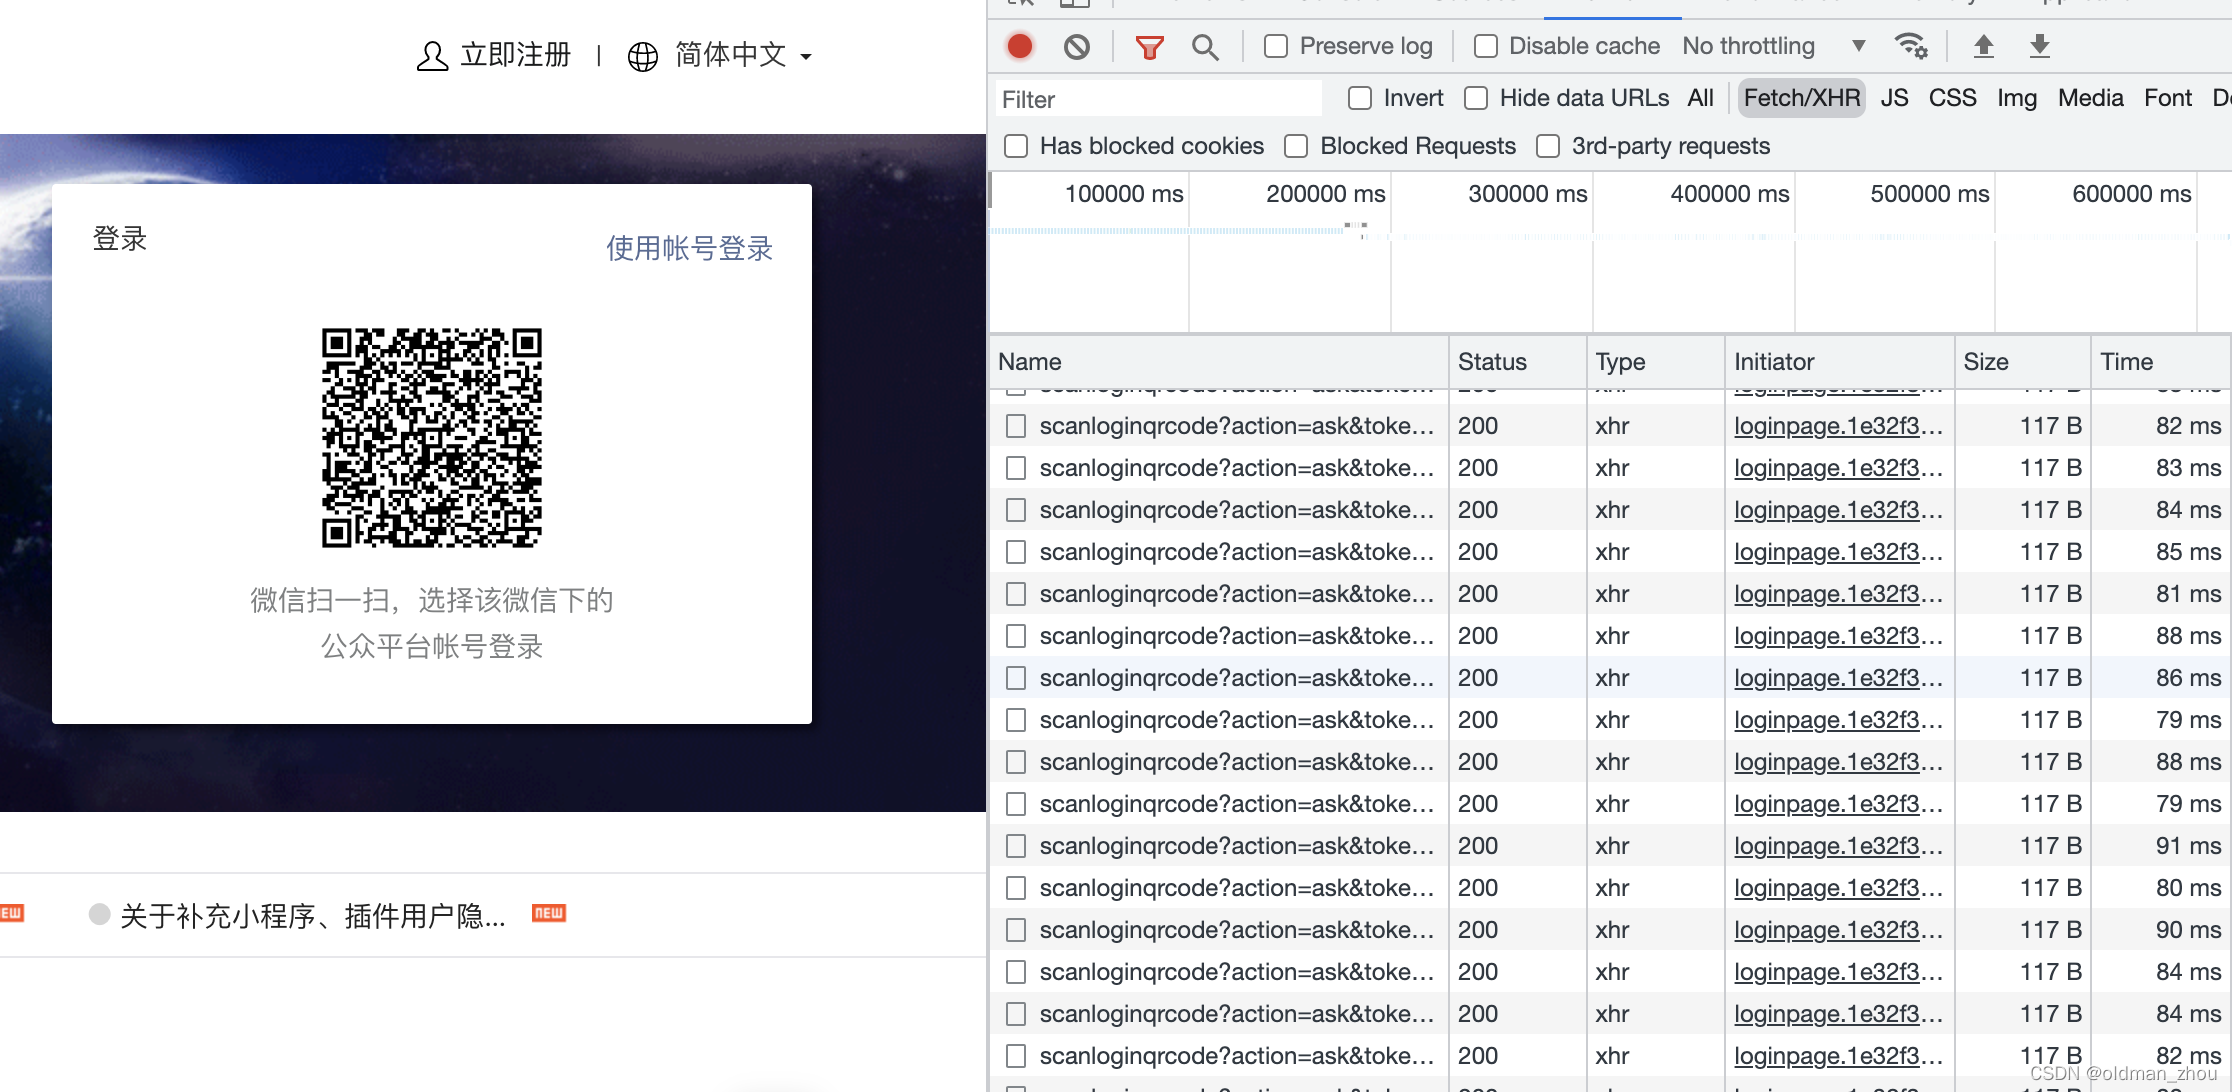The height and width of the screenshot is (1092, 2232).
Task: Click the 400000 ms timeline label
Action: [x=1729, y=194]
